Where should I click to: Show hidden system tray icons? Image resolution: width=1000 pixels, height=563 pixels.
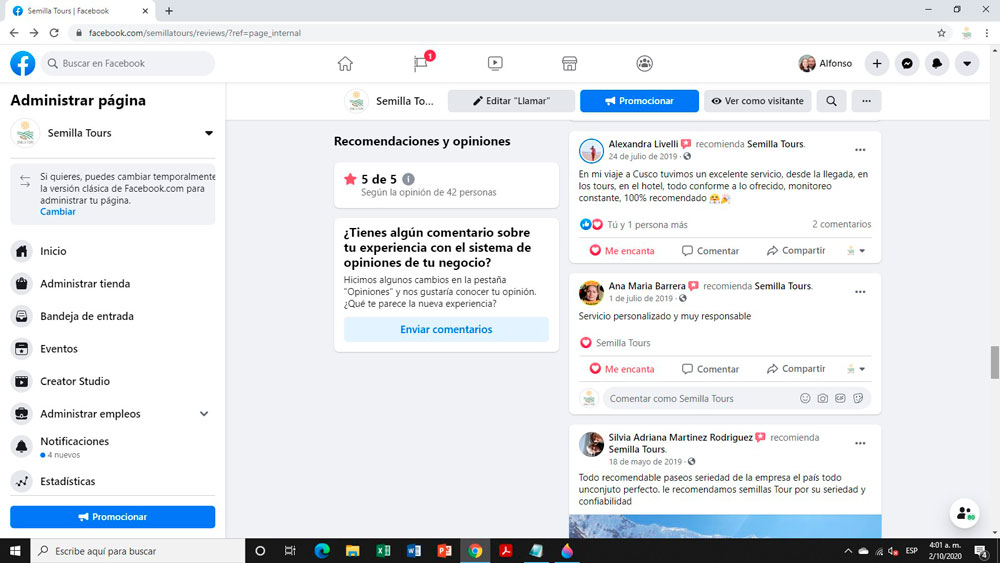848,551
